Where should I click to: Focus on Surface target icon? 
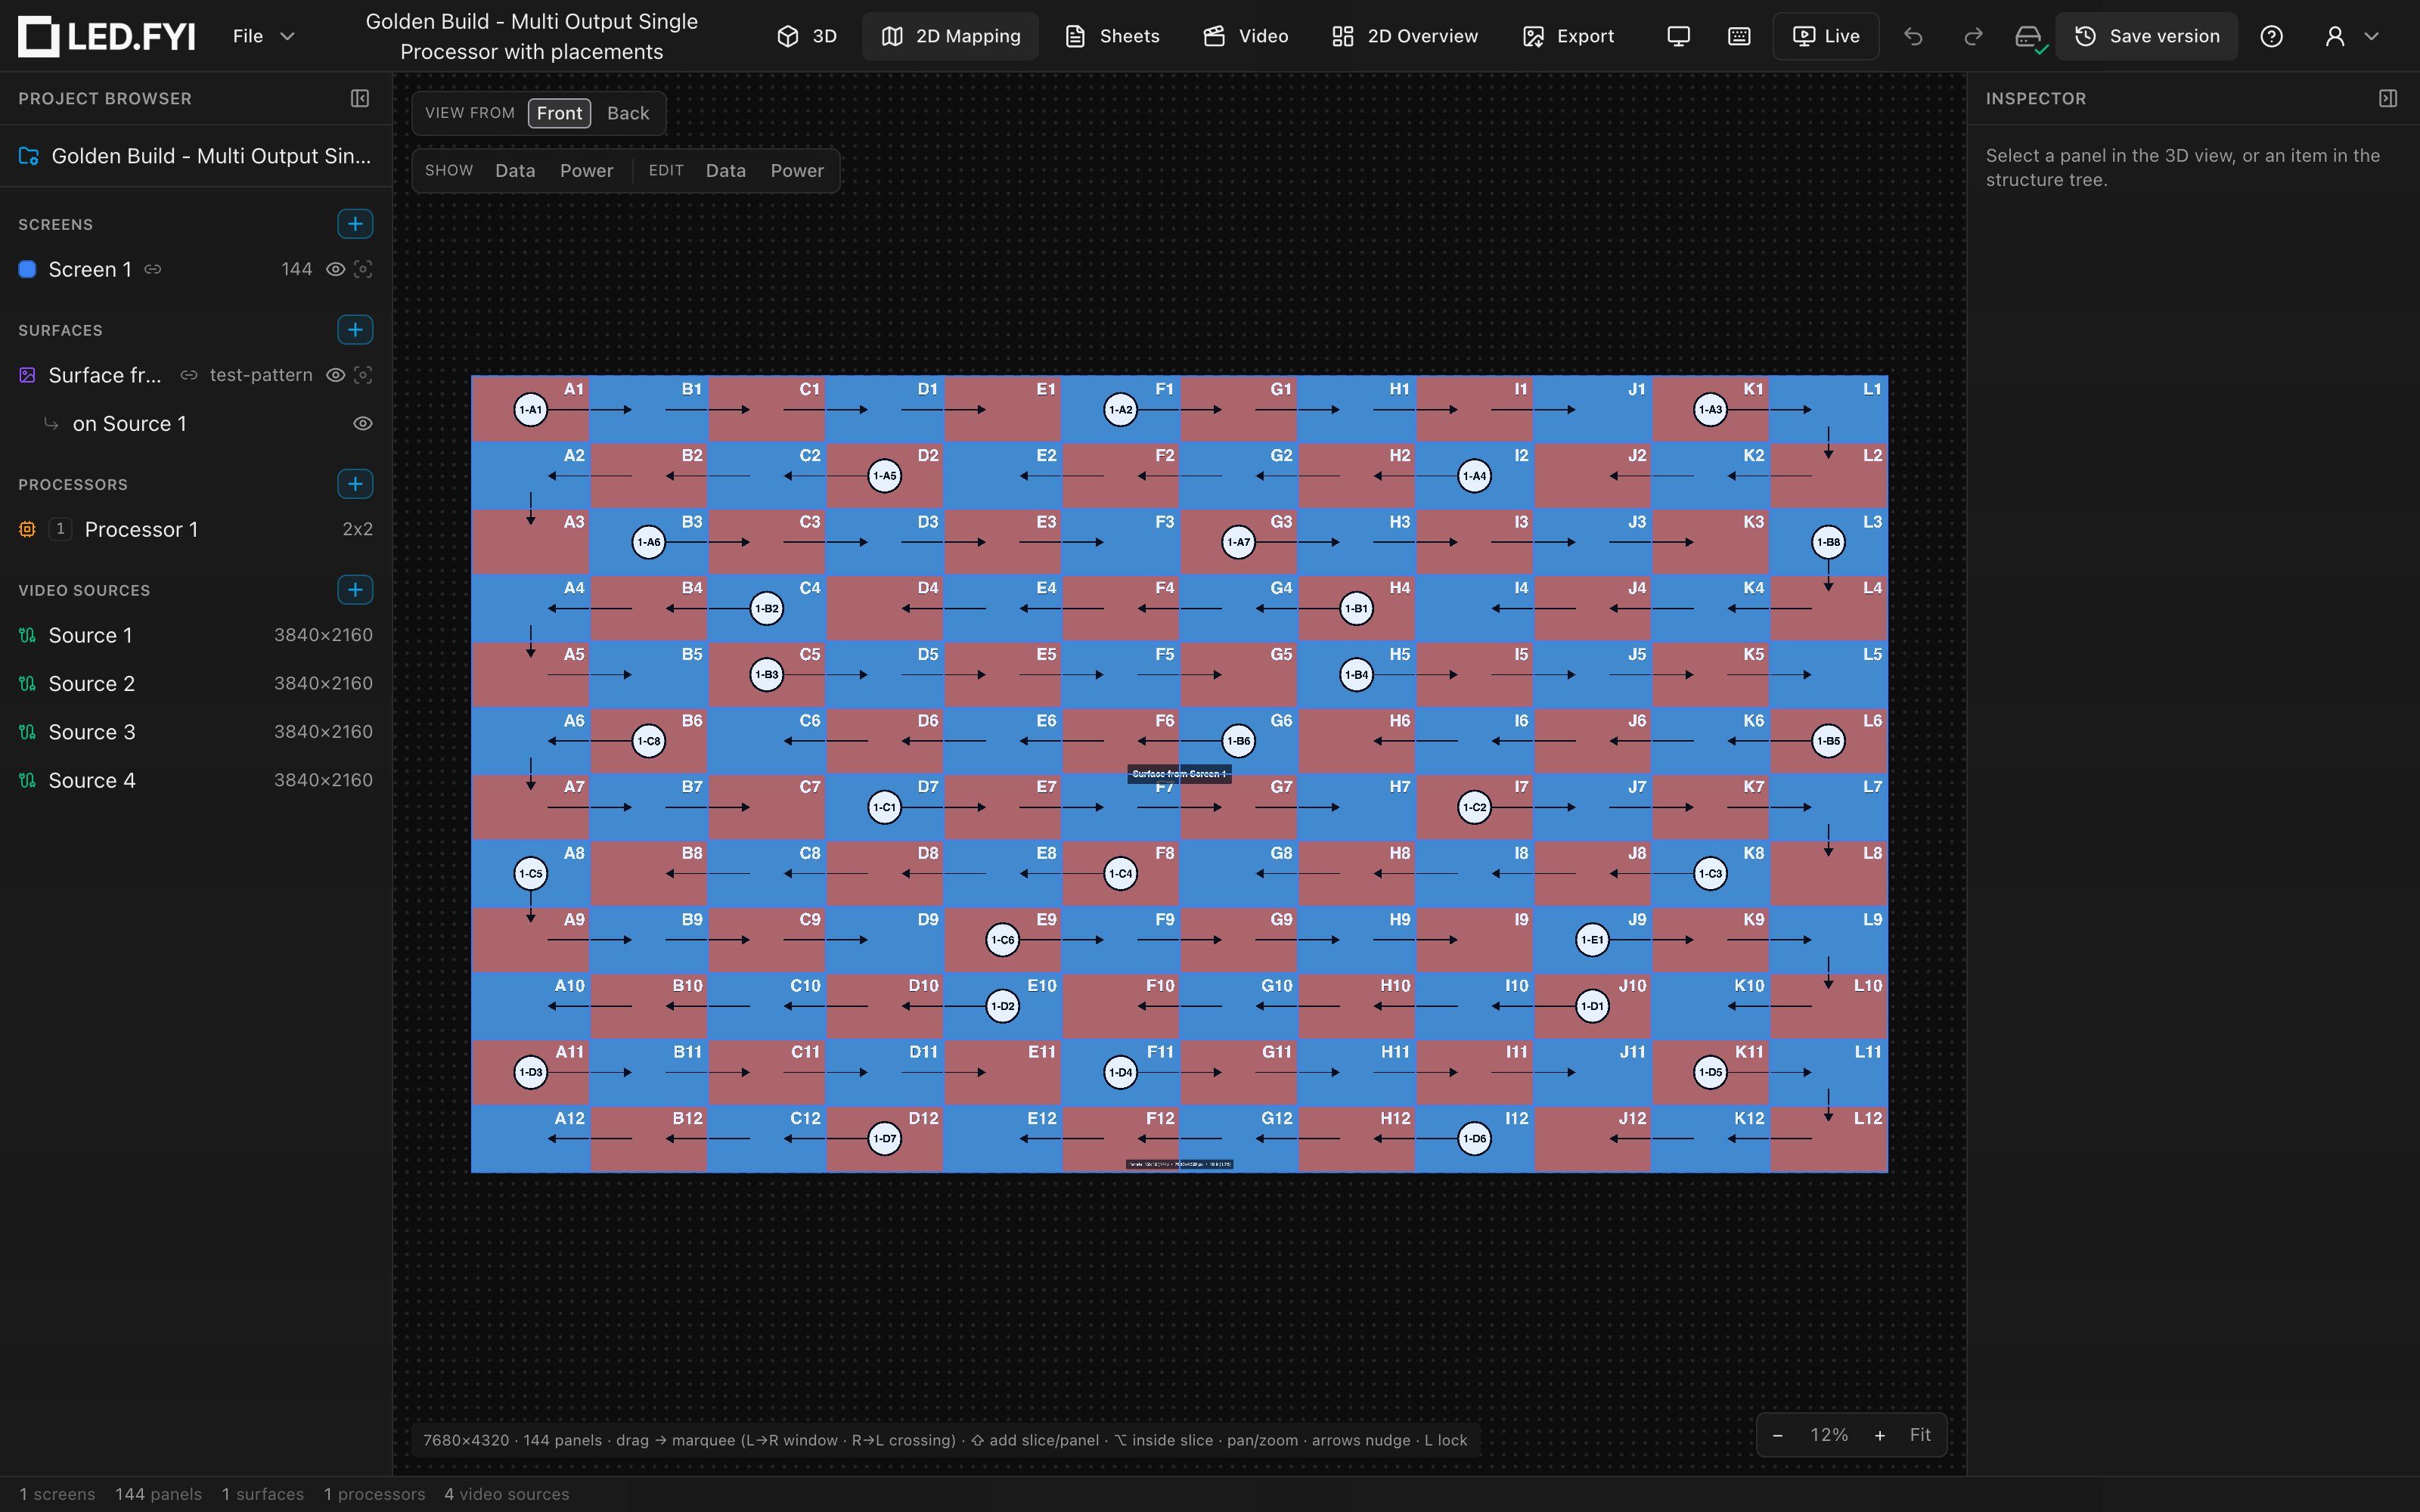(363, 375)
